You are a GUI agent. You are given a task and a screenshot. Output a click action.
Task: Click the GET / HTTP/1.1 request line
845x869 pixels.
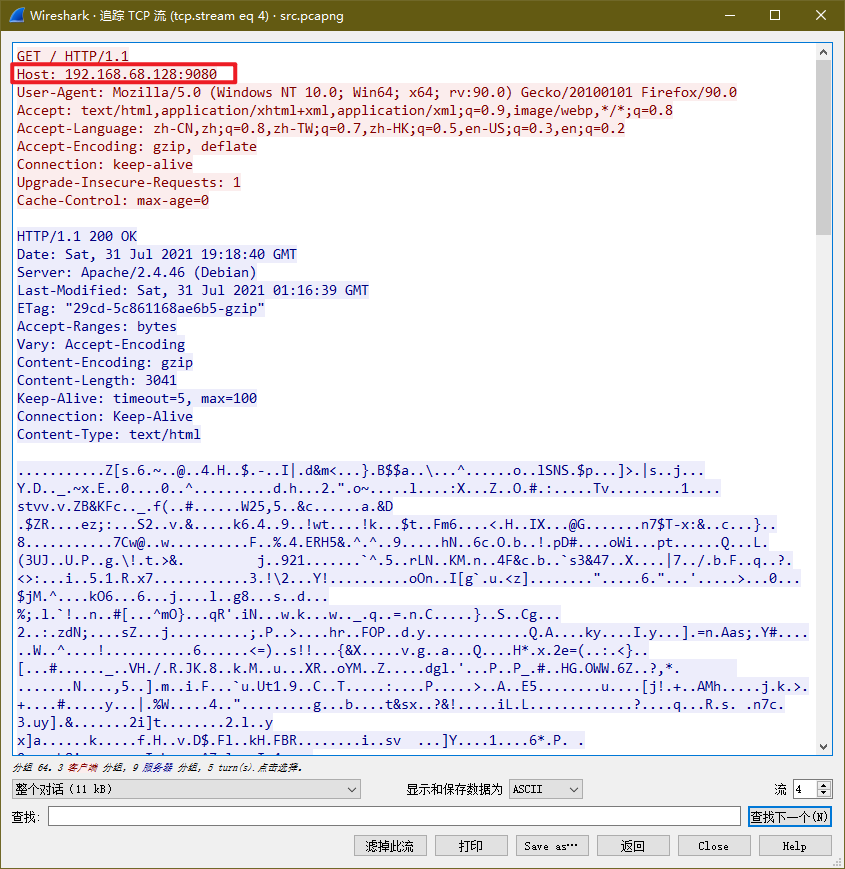pos(73,56)
